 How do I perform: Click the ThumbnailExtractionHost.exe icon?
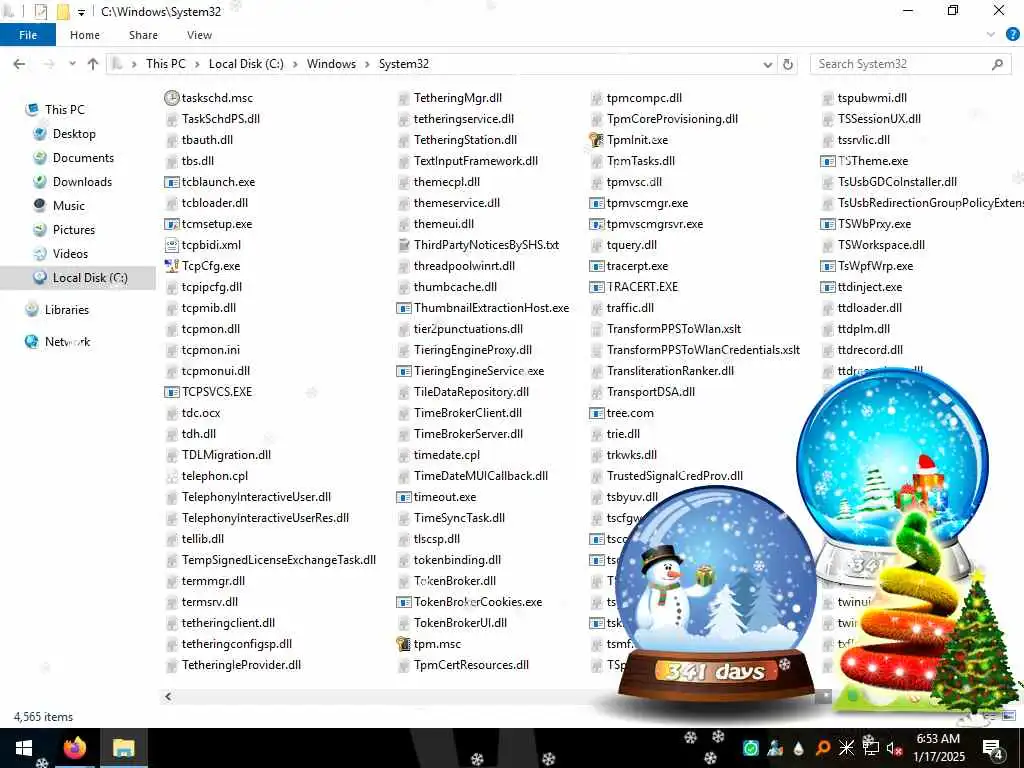click(404, 308)
